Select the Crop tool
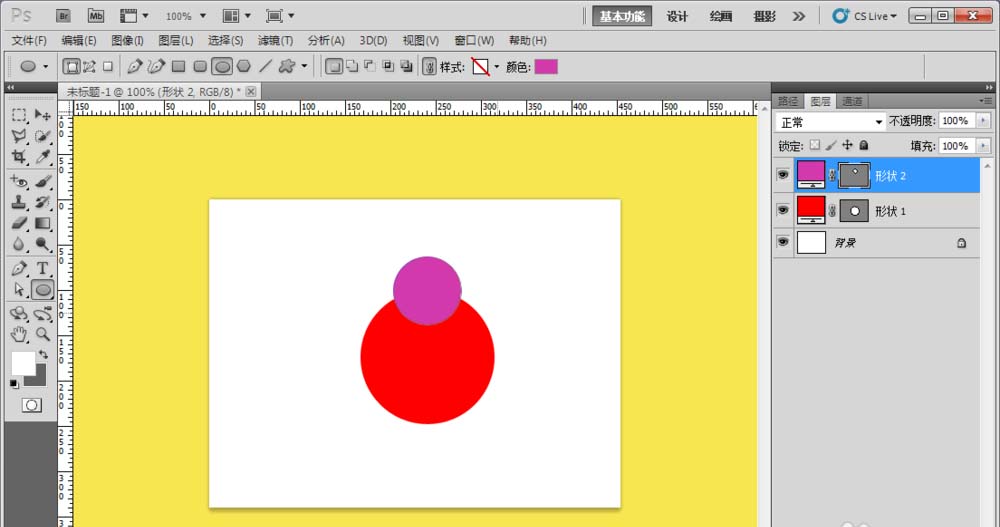Image resolution: width=1000 pixels, height=527 pixels. point(19,157)
